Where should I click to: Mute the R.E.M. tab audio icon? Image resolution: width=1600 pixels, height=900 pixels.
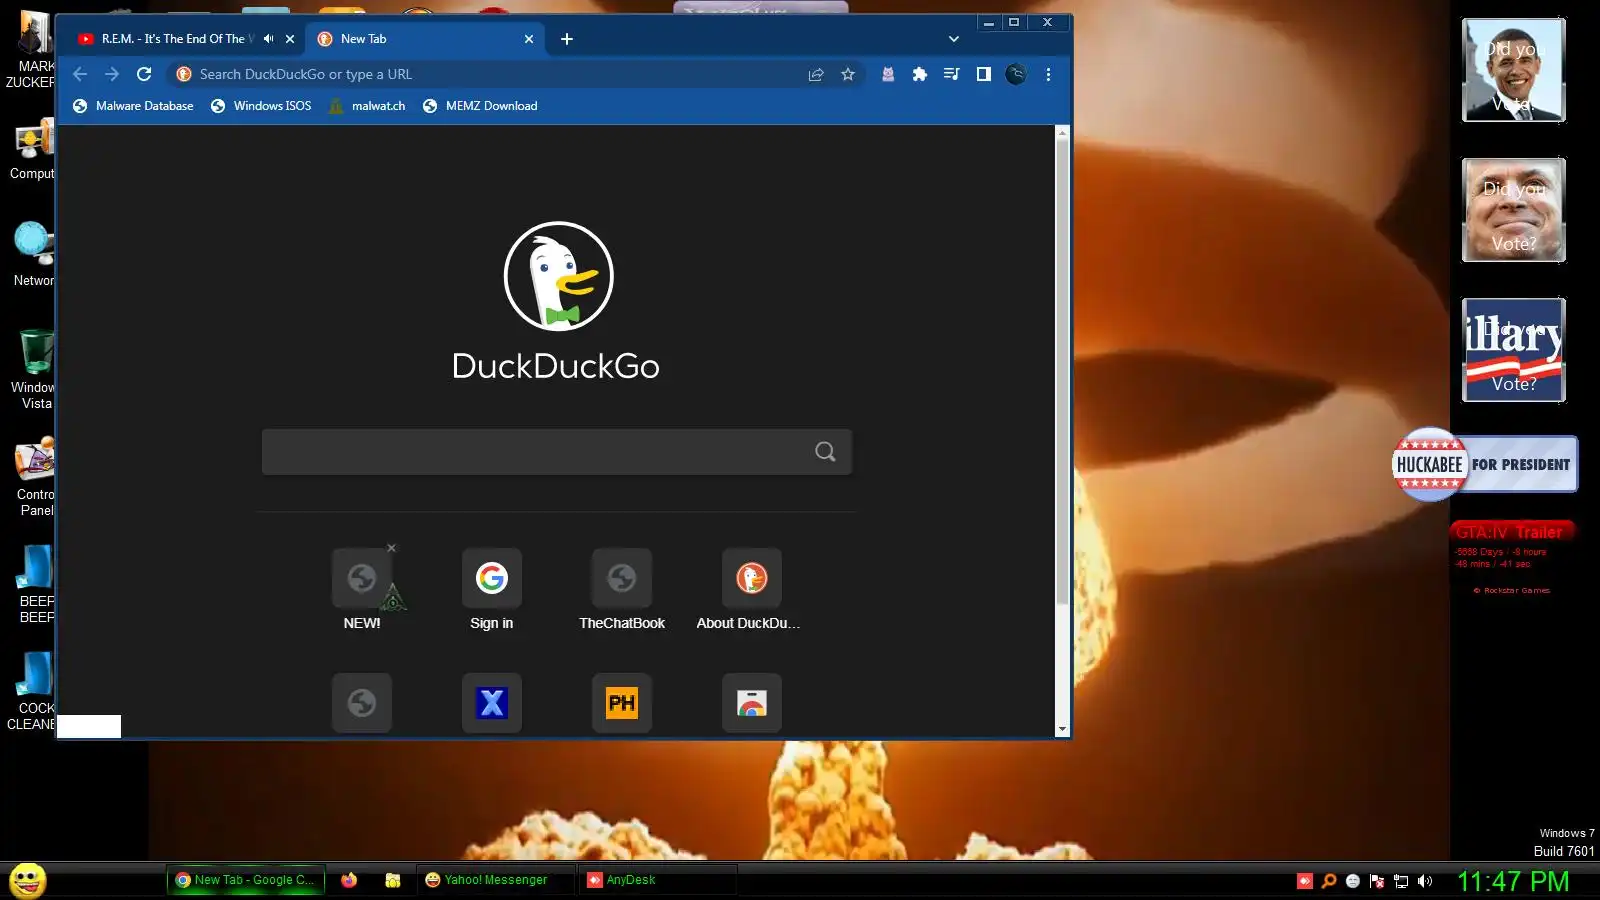pos(268,39)
